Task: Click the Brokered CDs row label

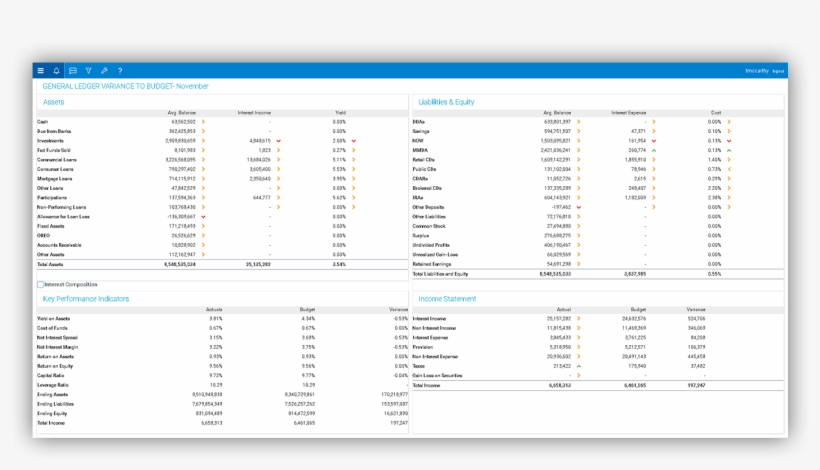Action: tap(427, 188)
